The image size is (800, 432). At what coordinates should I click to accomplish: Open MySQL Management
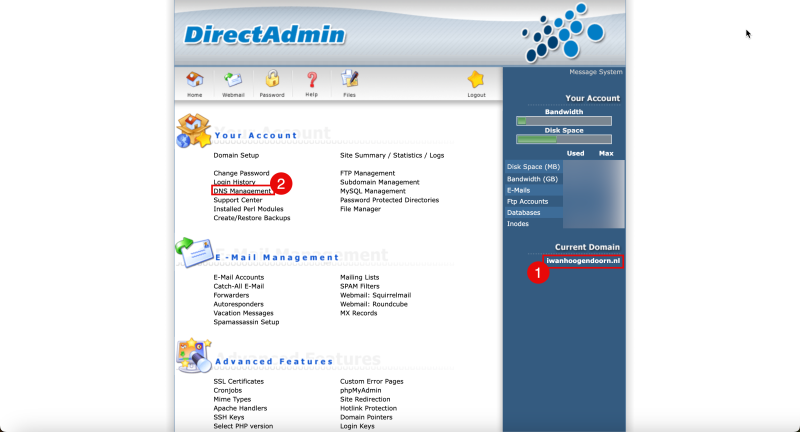(x=372, y=191)
